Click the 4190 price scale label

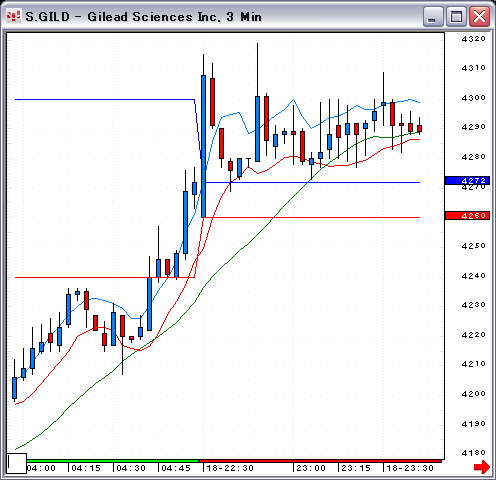click(473, 424)
